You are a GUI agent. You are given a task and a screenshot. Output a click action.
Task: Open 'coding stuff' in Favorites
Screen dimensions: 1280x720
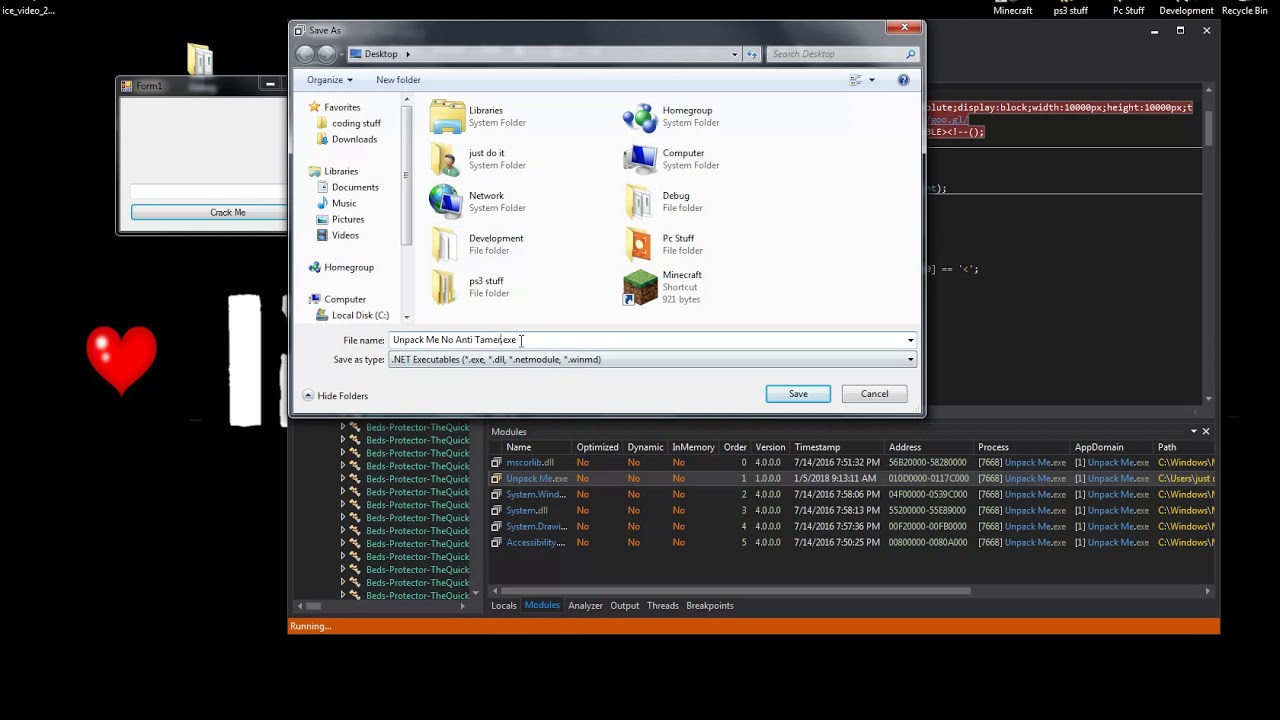point(356,123)
